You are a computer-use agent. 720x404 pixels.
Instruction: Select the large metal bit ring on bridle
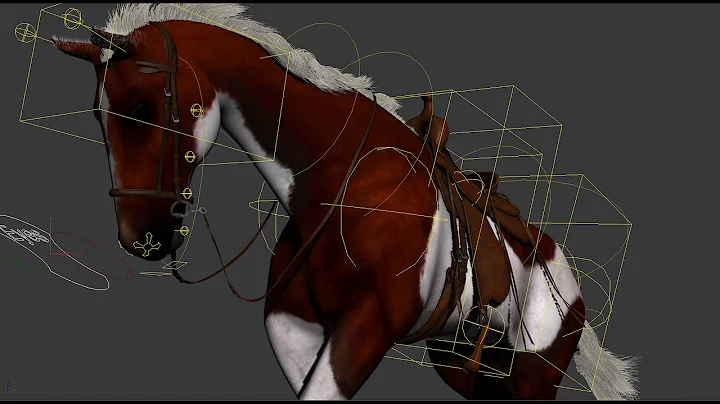coord(180,209)
